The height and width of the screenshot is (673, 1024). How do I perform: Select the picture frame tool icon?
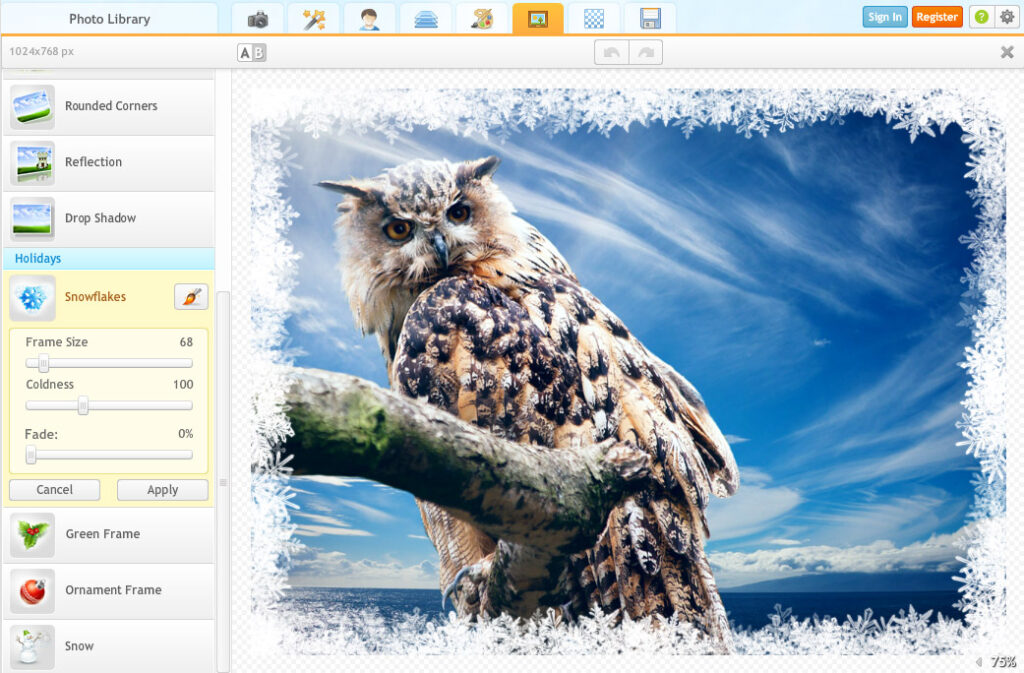point(540,16)
